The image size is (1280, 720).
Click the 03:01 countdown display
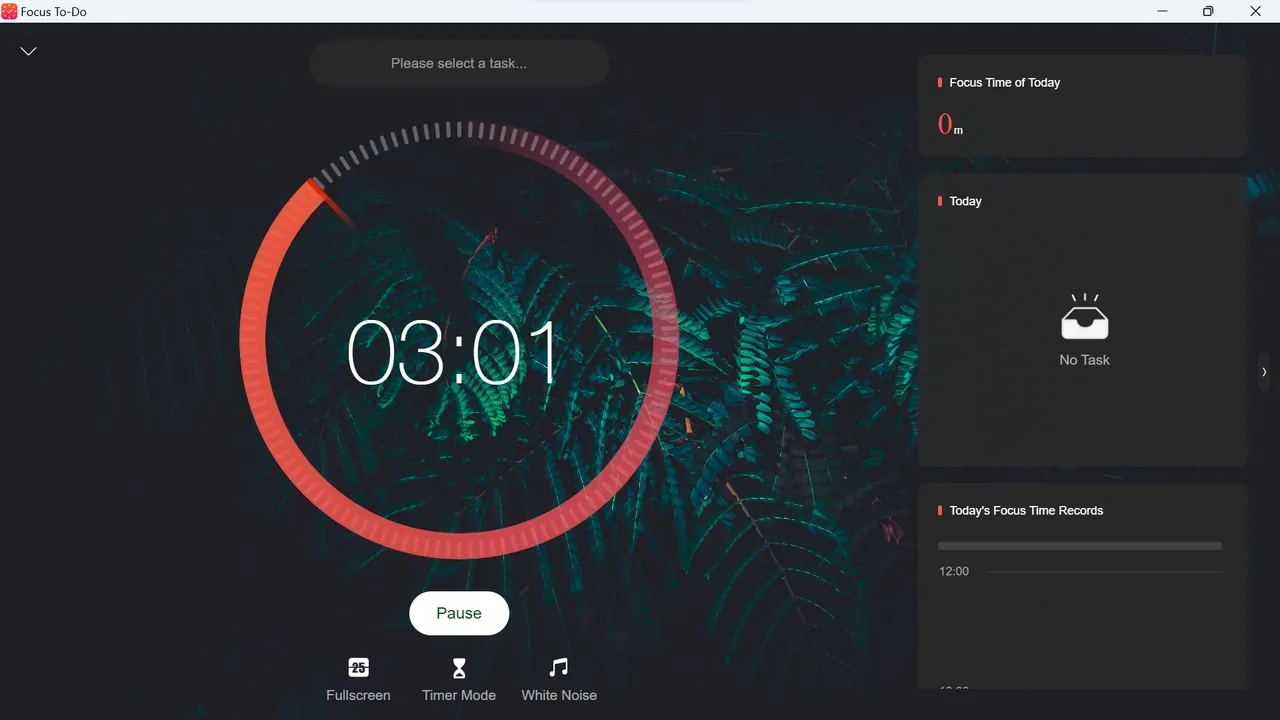point(453,352)
